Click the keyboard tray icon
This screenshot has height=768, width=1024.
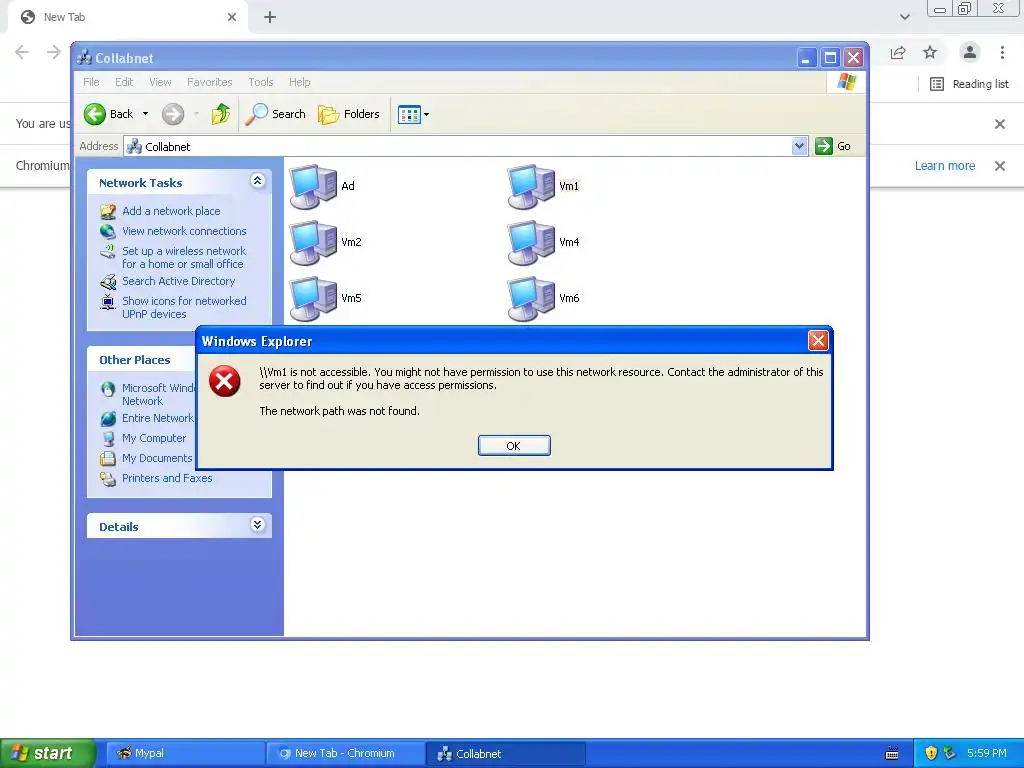891,754
